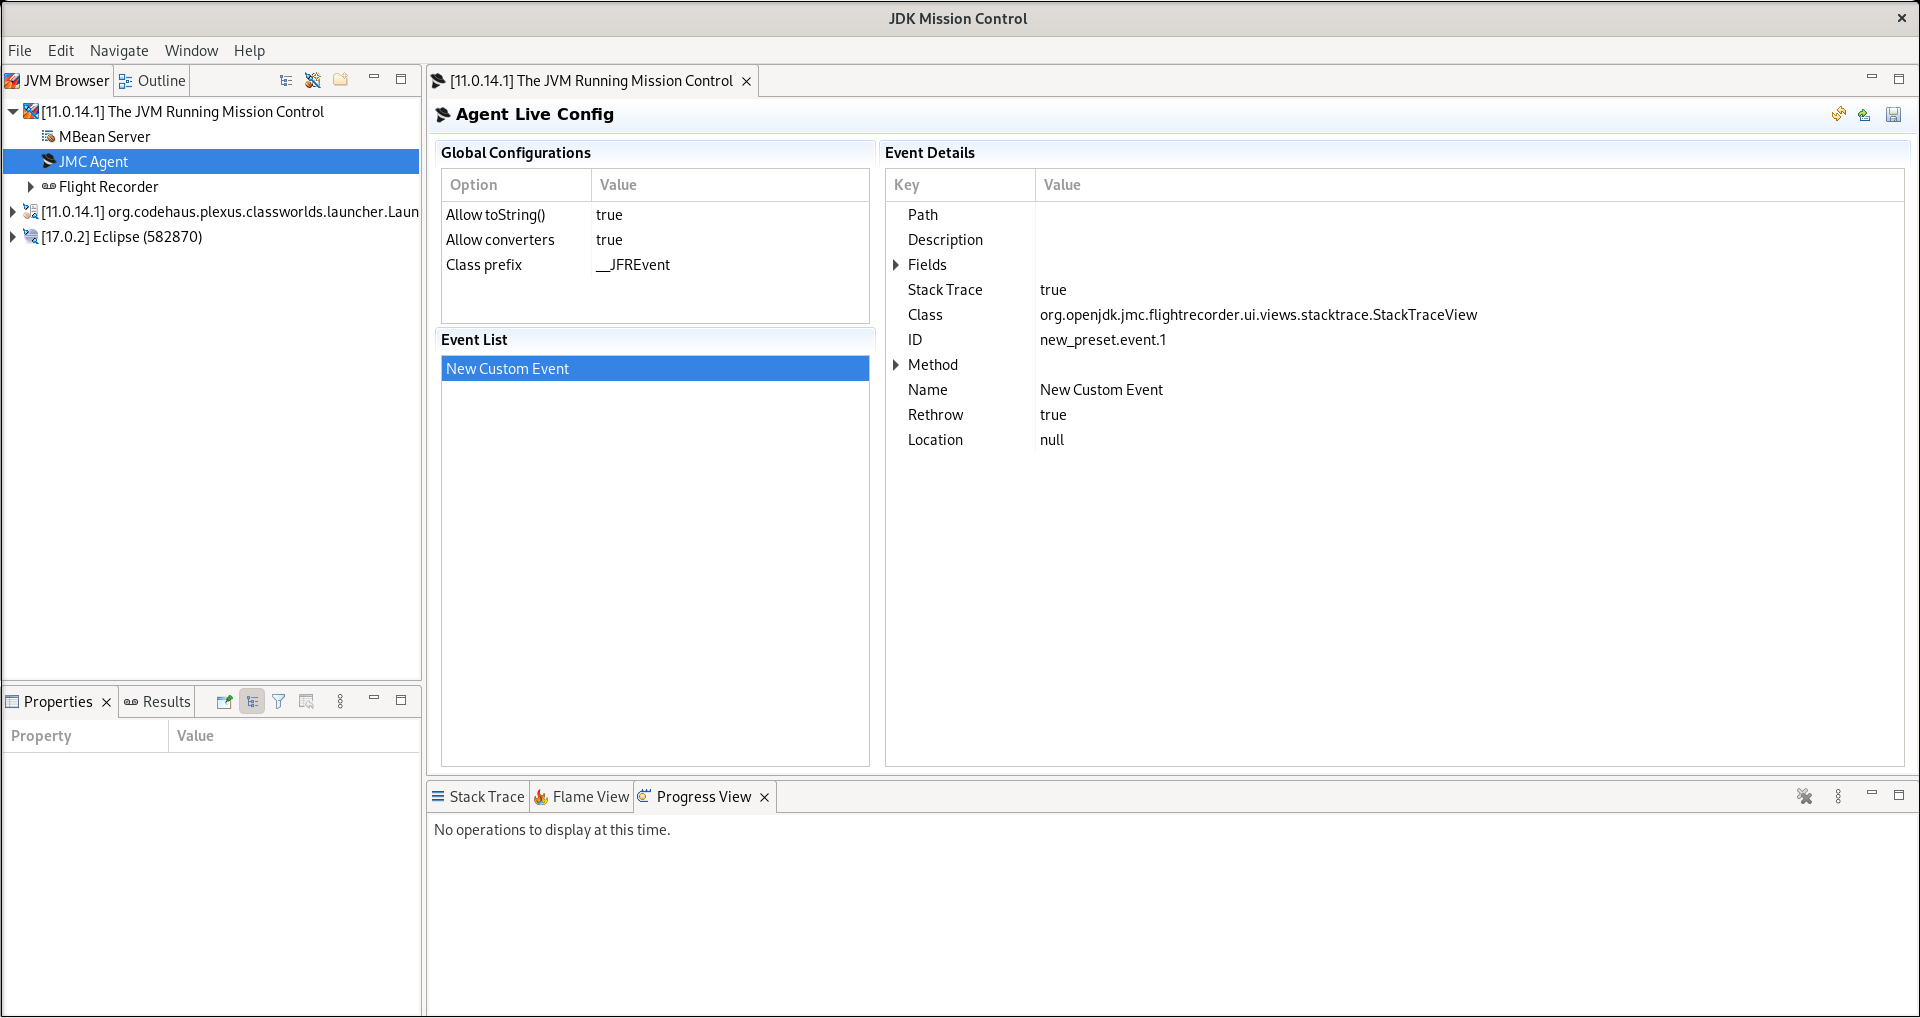This screenshot has width=1920, height=1018.
Task: Open the Navigate menu
Action: click(x=119, y=51)
